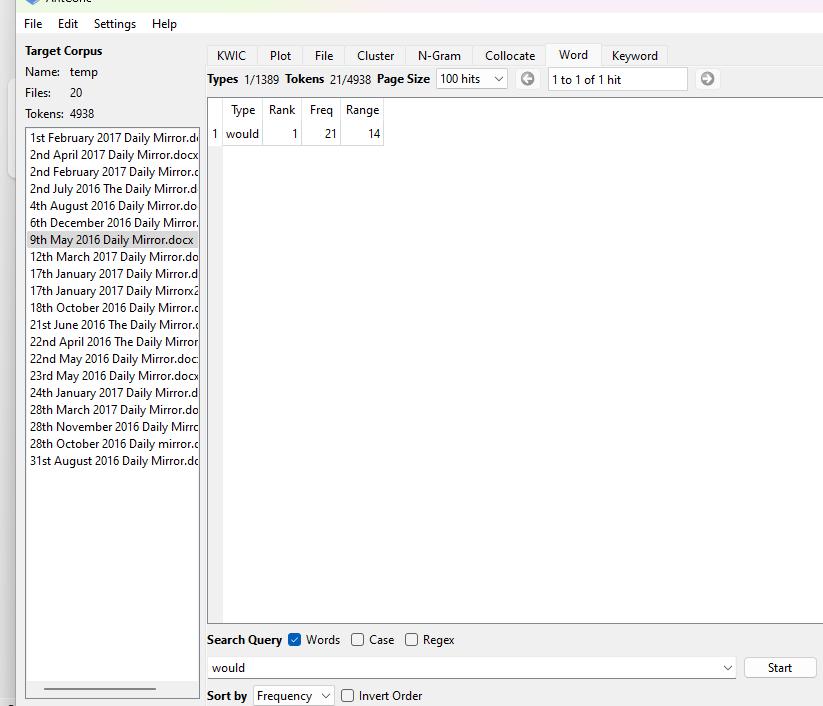Select file 2nd July 2016 The Daily Mirror
This screenshot has width=823, height=706.
[112, 189]
